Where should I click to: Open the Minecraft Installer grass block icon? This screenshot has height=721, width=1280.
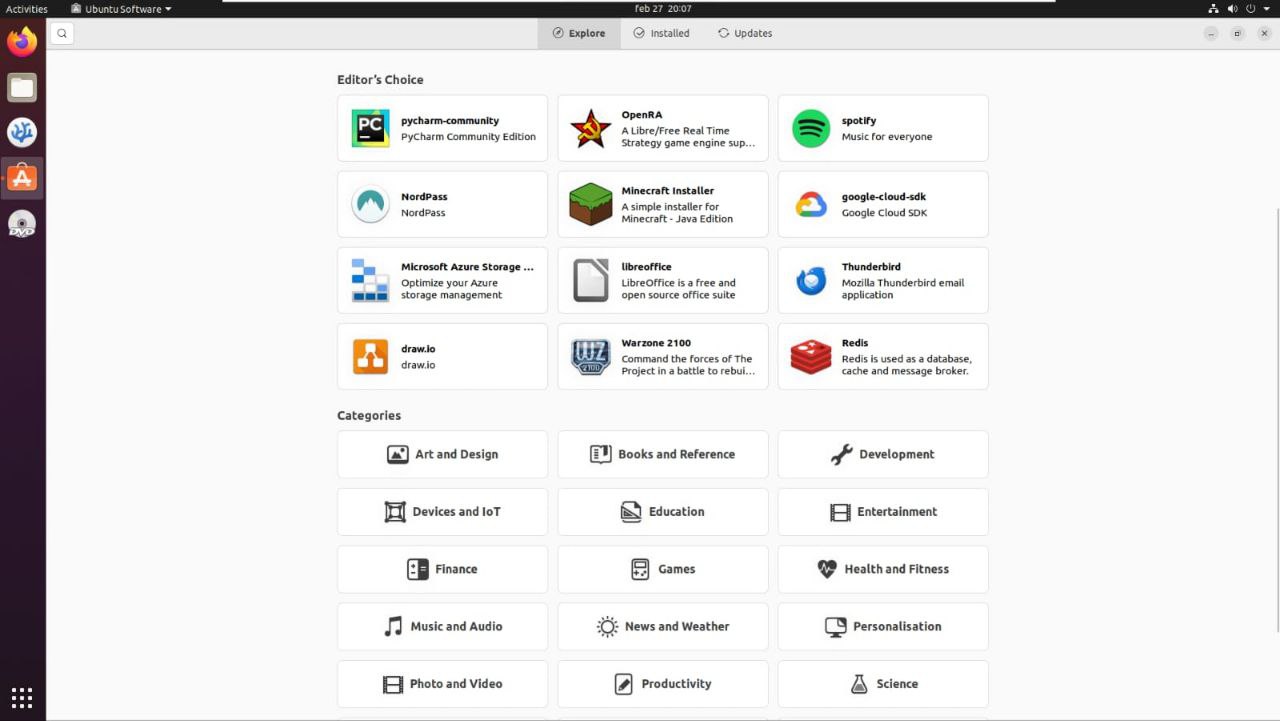click(590, 205)
